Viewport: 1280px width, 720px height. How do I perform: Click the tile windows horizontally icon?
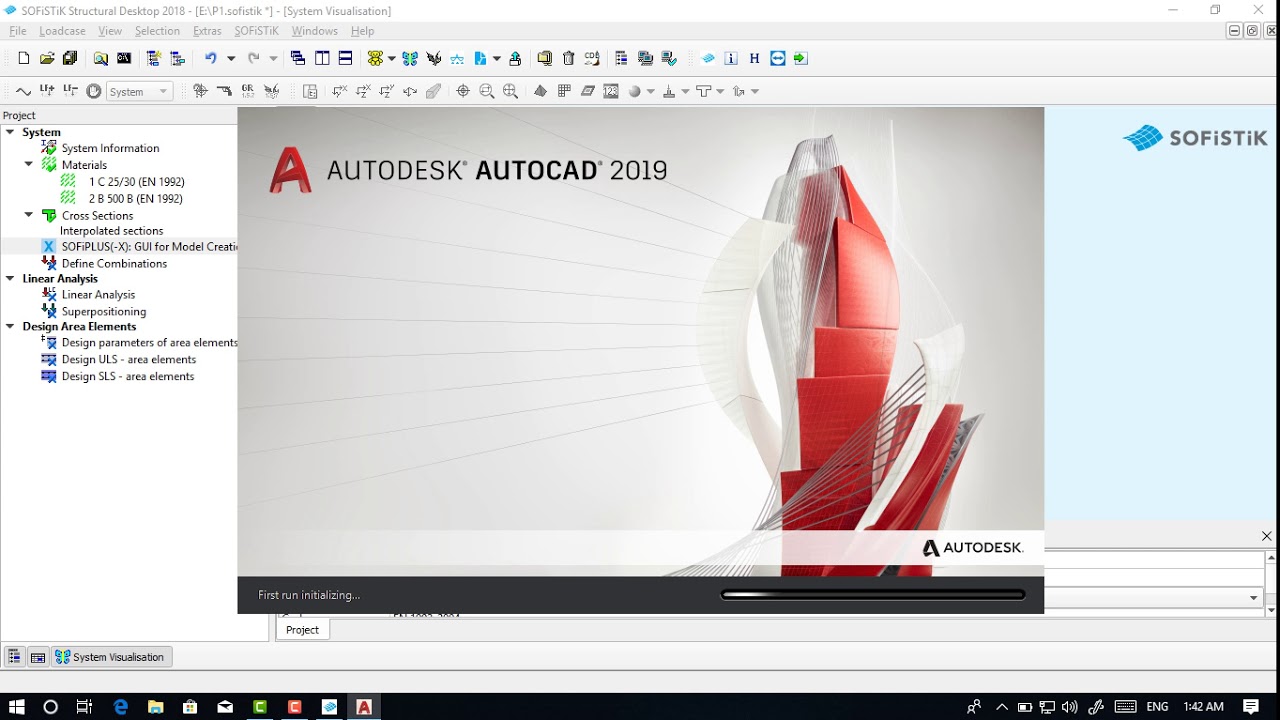coord(345,58)
